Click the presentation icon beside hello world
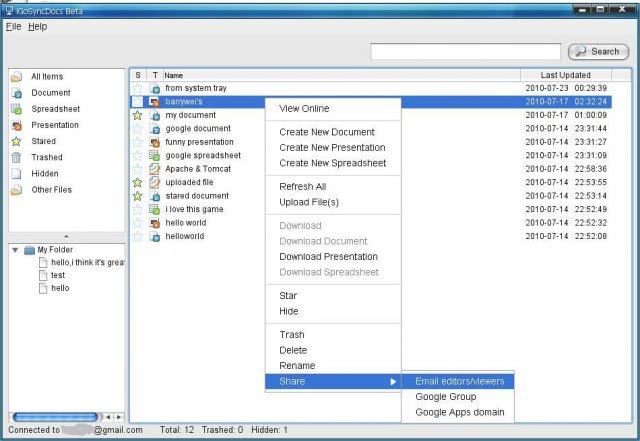The image size is (640, 441). click(x=155, y=223)
